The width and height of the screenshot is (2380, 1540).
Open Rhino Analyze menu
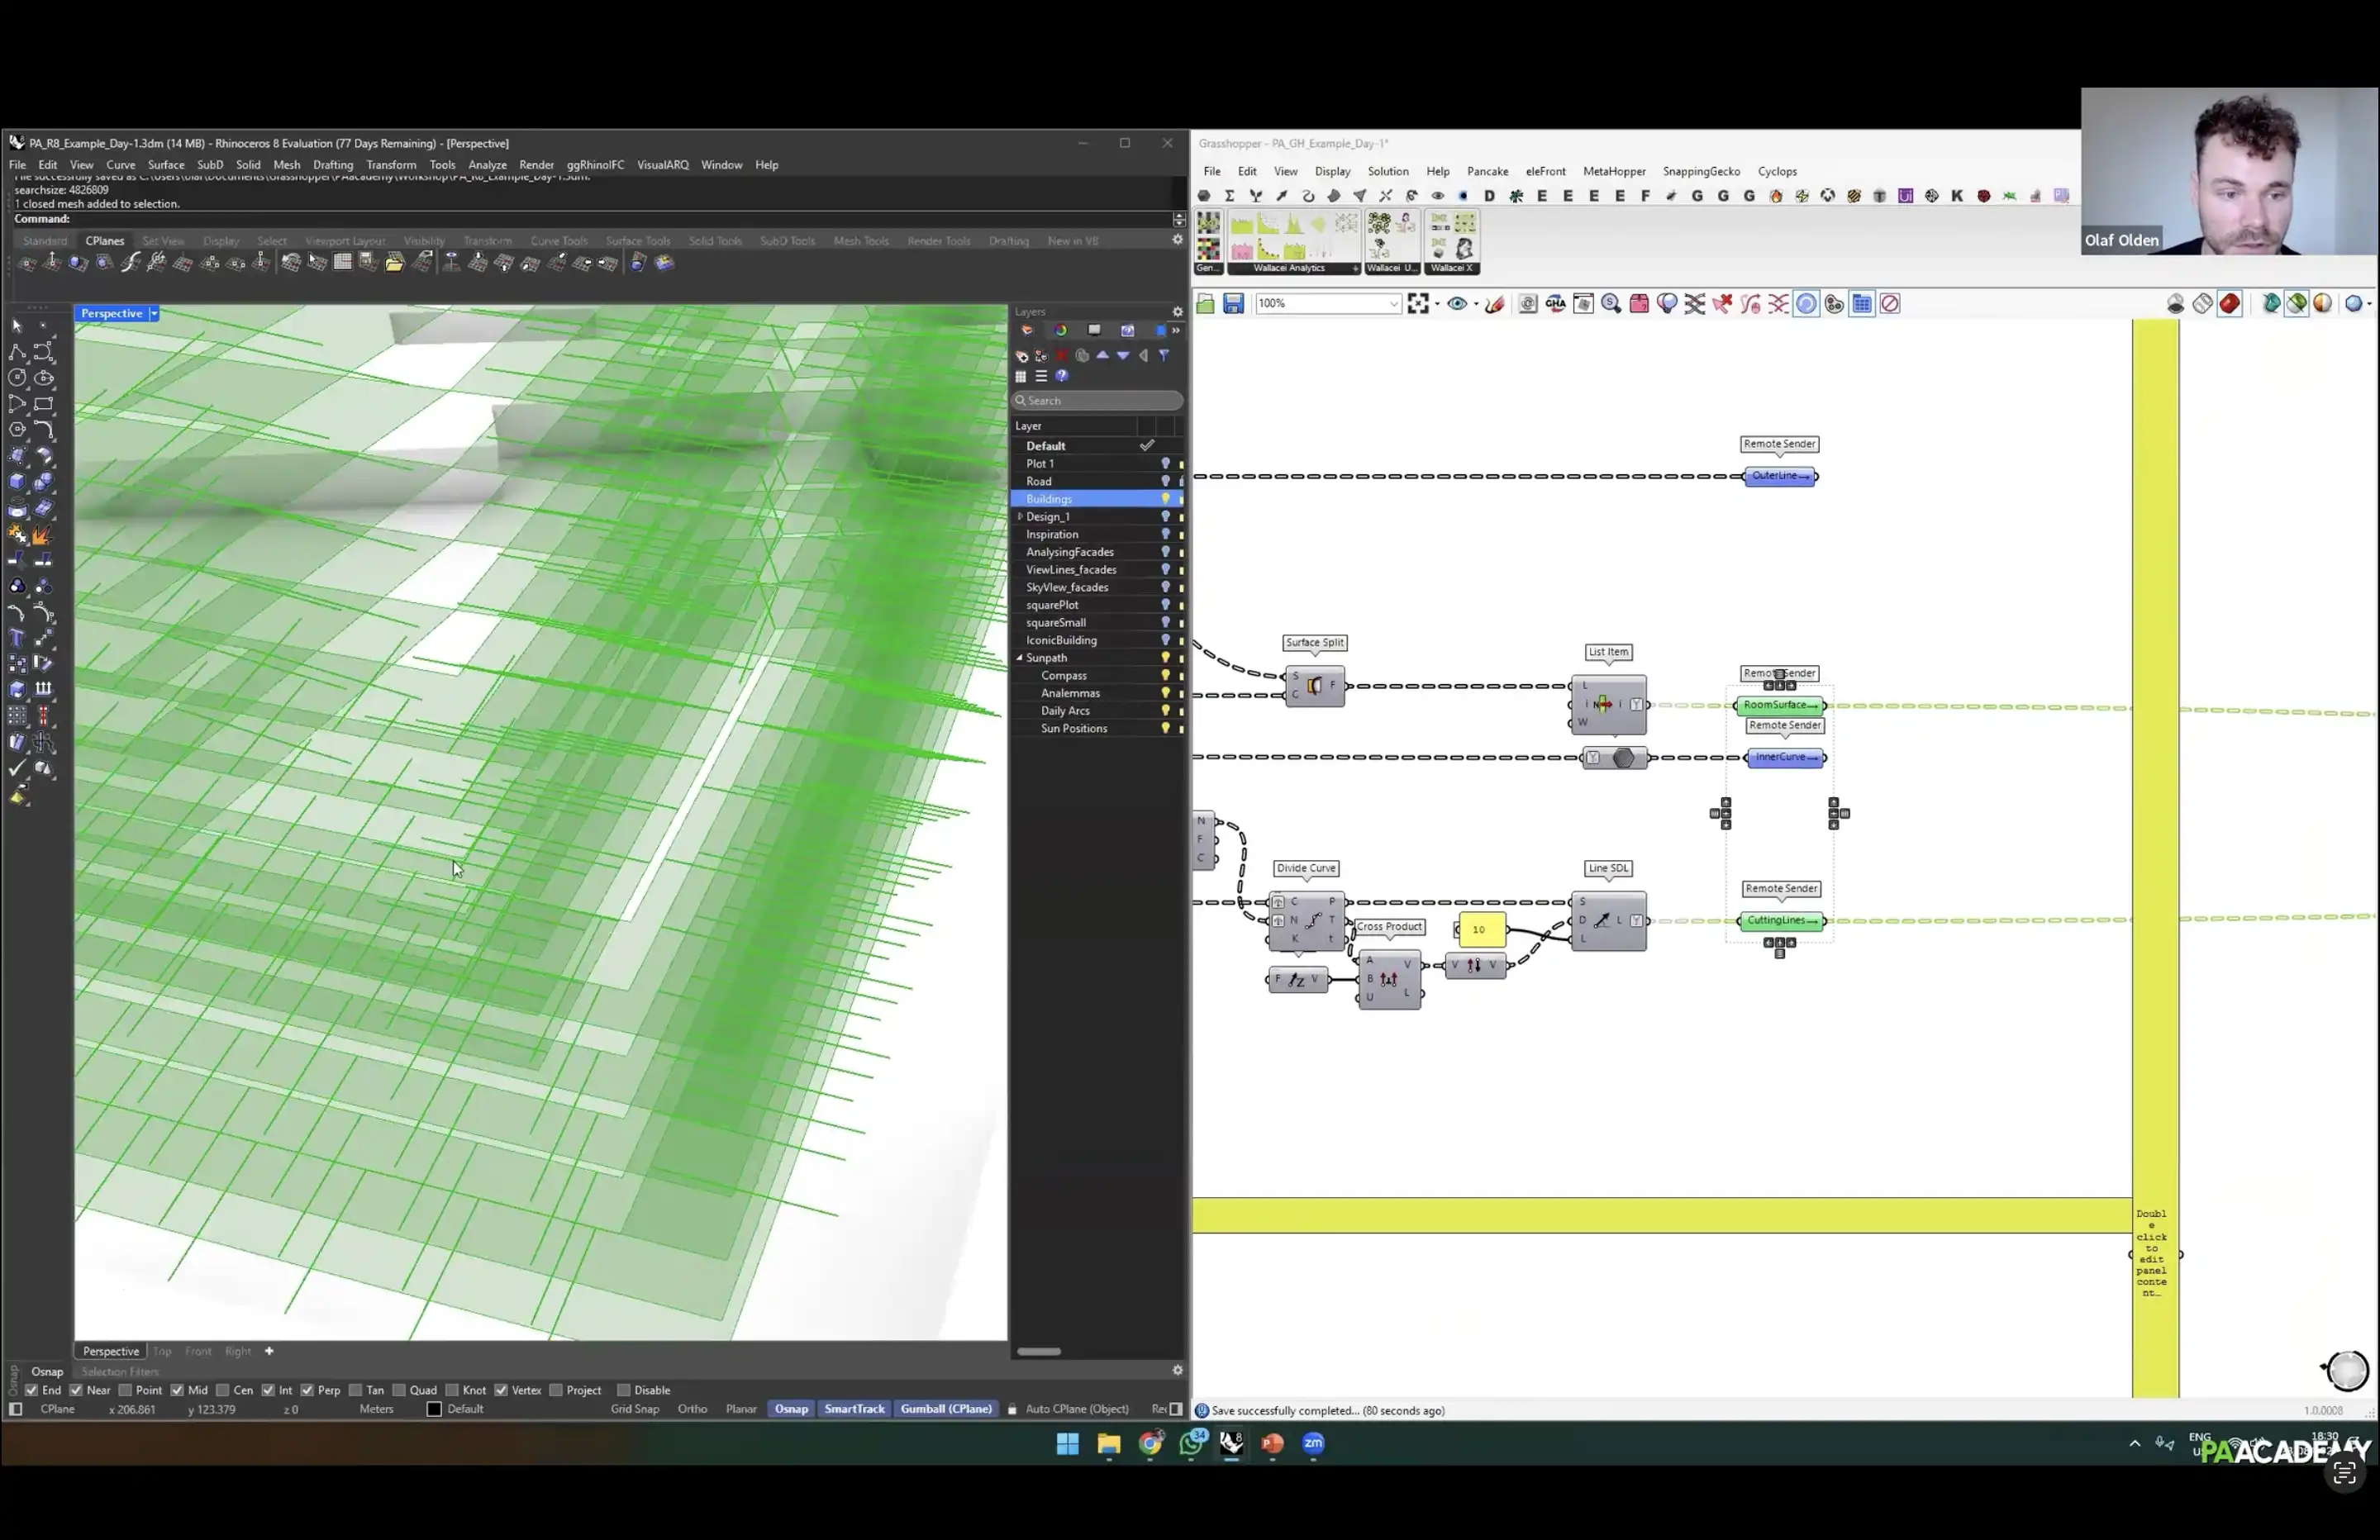coord(487,165)
